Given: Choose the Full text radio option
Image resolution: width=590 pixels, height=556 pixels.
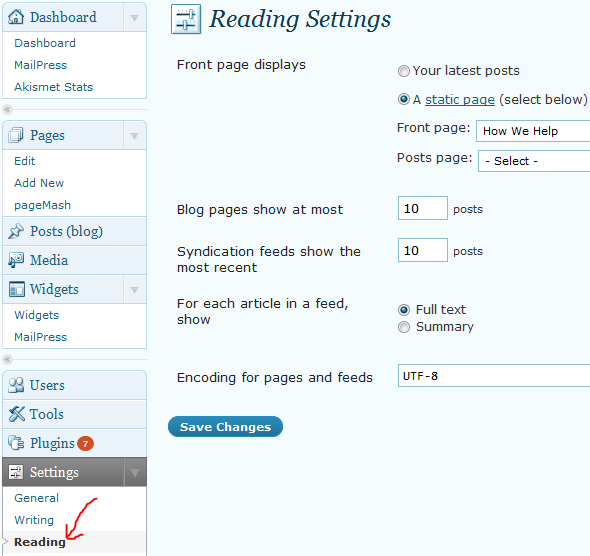Looking at the screenshot, I should click(x=404, y=310).
